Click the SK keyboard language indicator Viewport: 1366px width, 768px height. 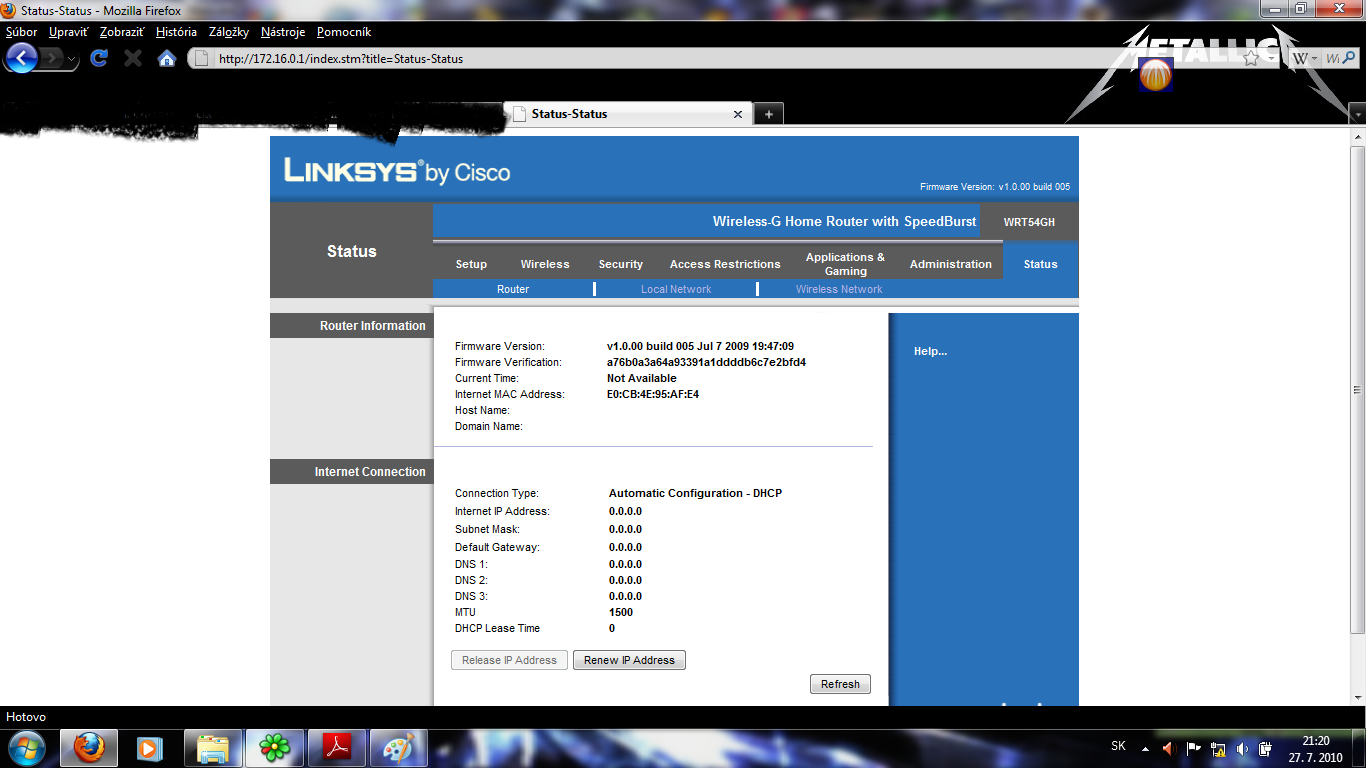point(1119,746)
